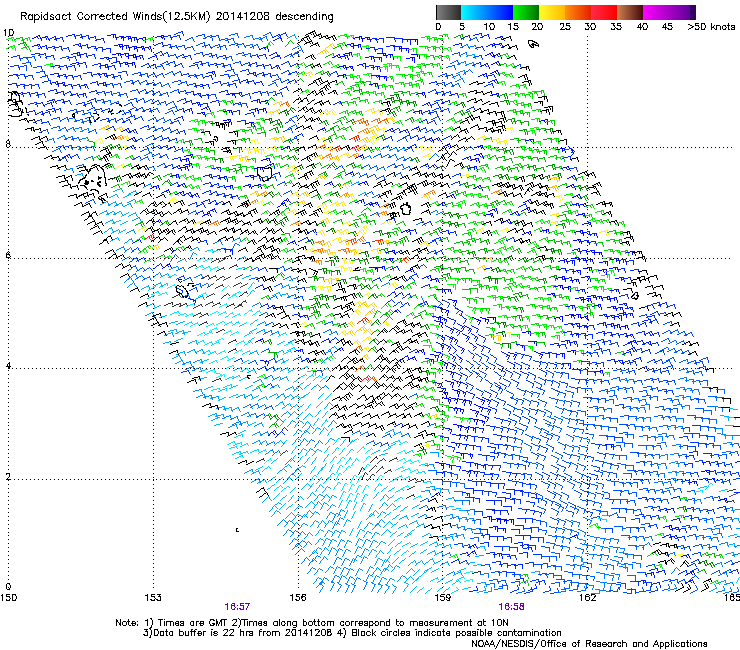Click the legend tick label '25'
The width and height of the screenshot is (740, 650).
(x=565, y=27)
